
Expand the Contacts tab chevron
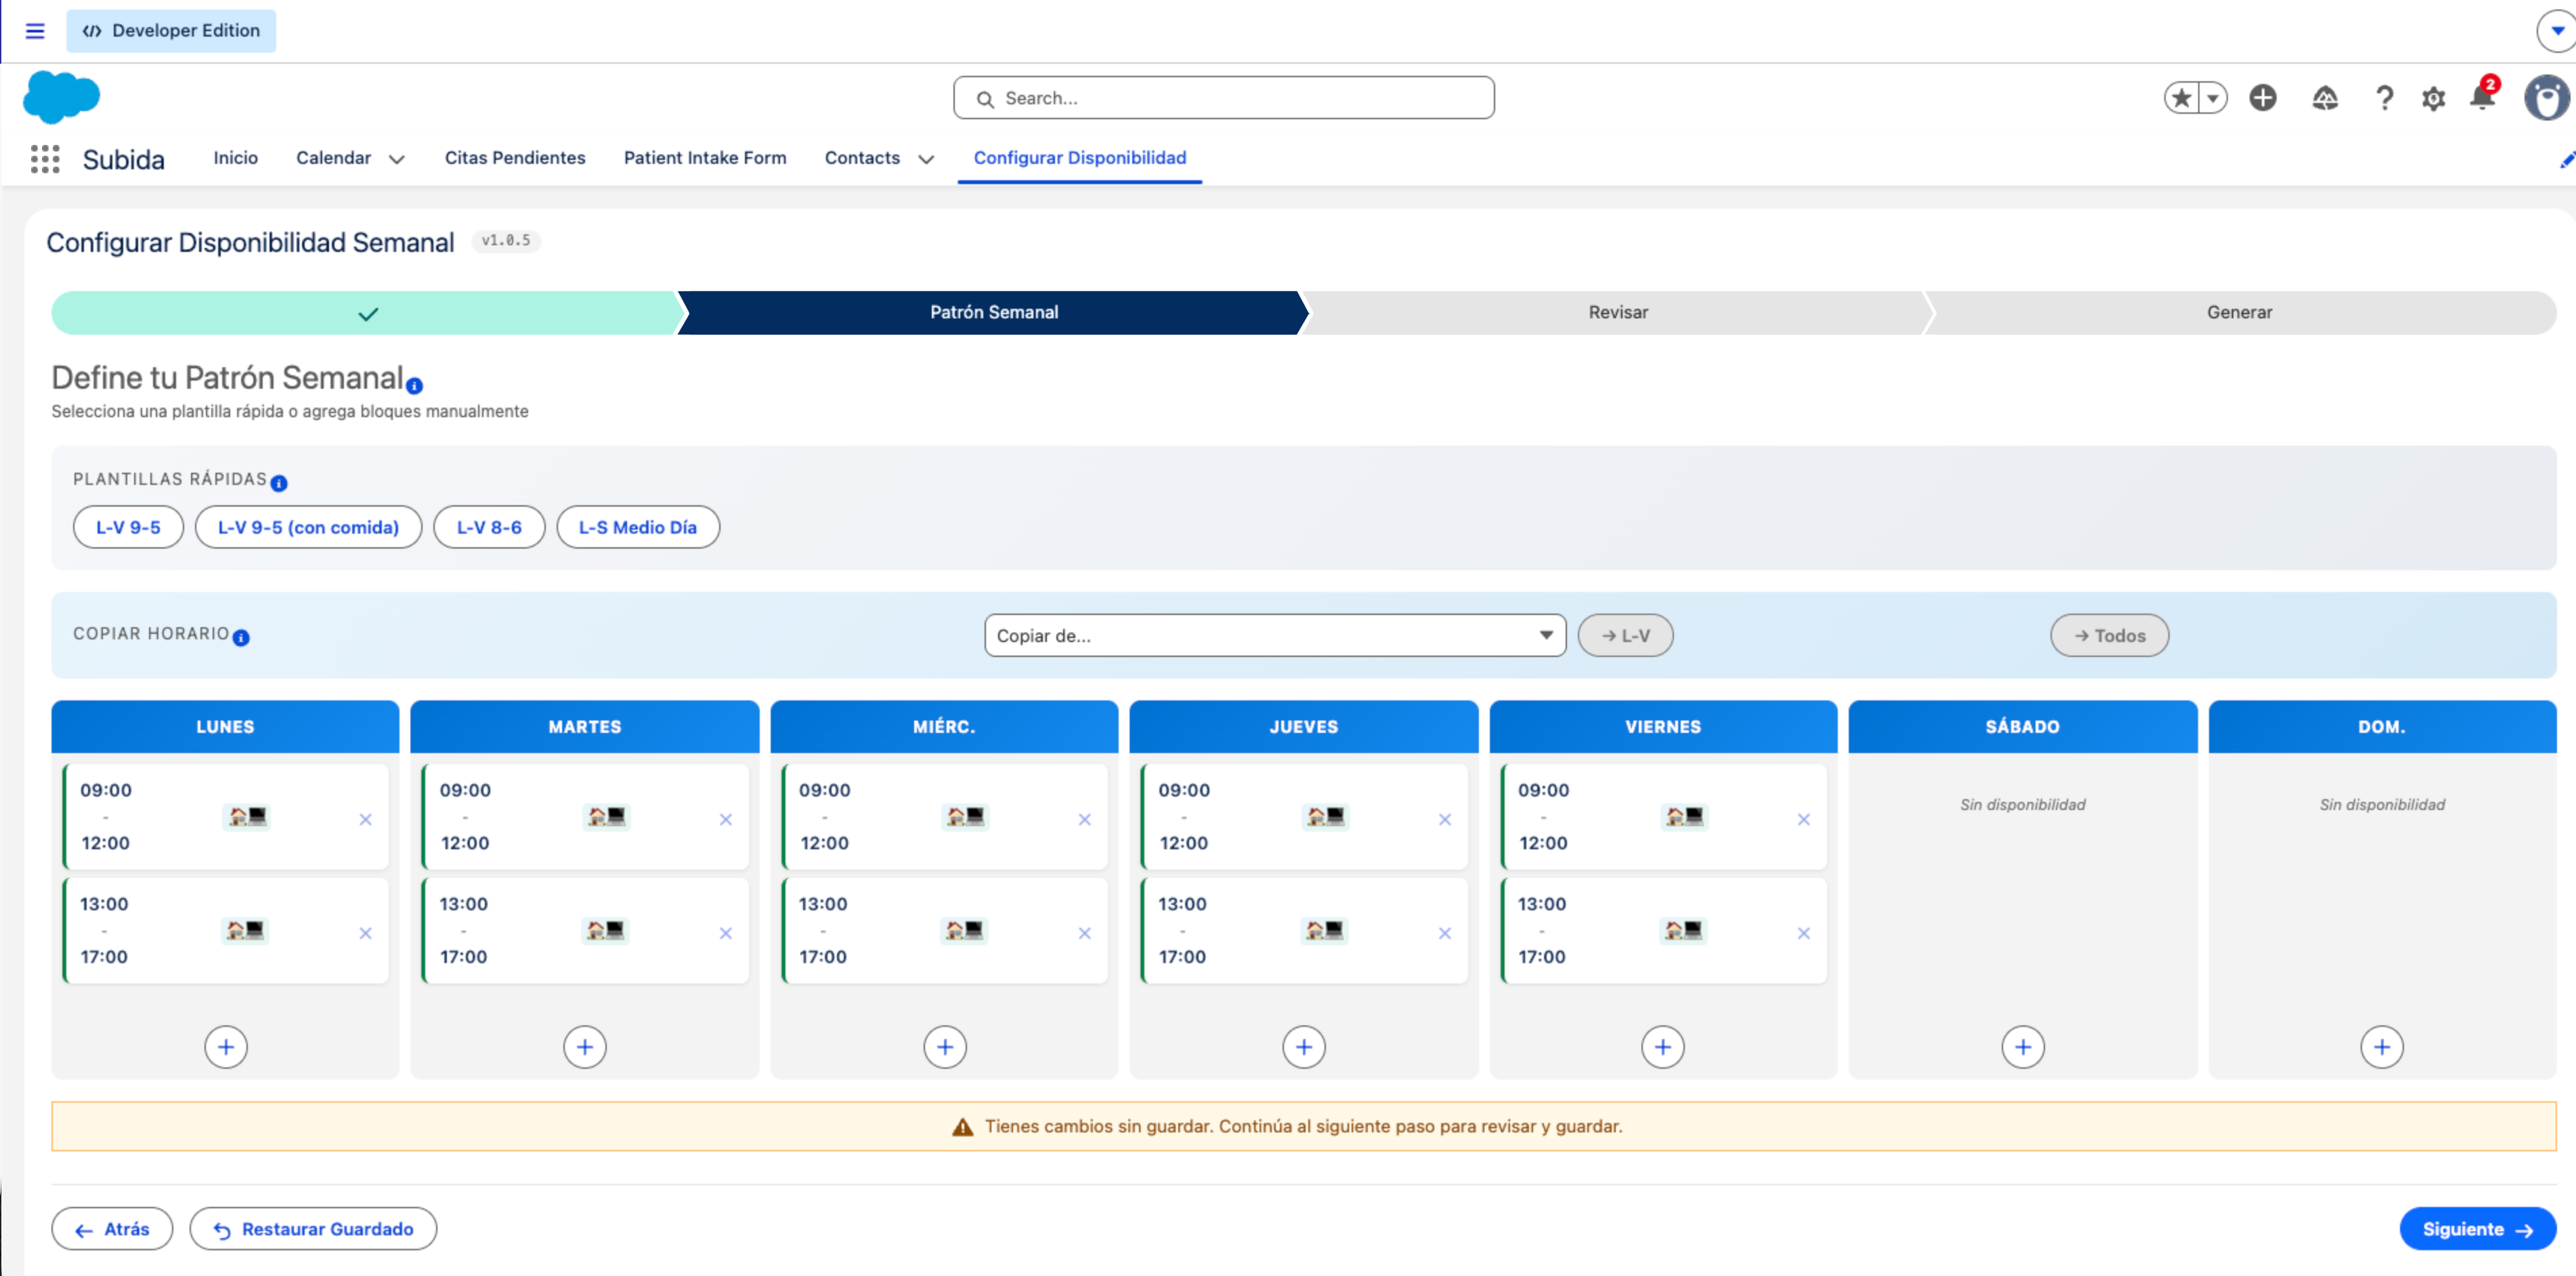(x=926, y=159)
